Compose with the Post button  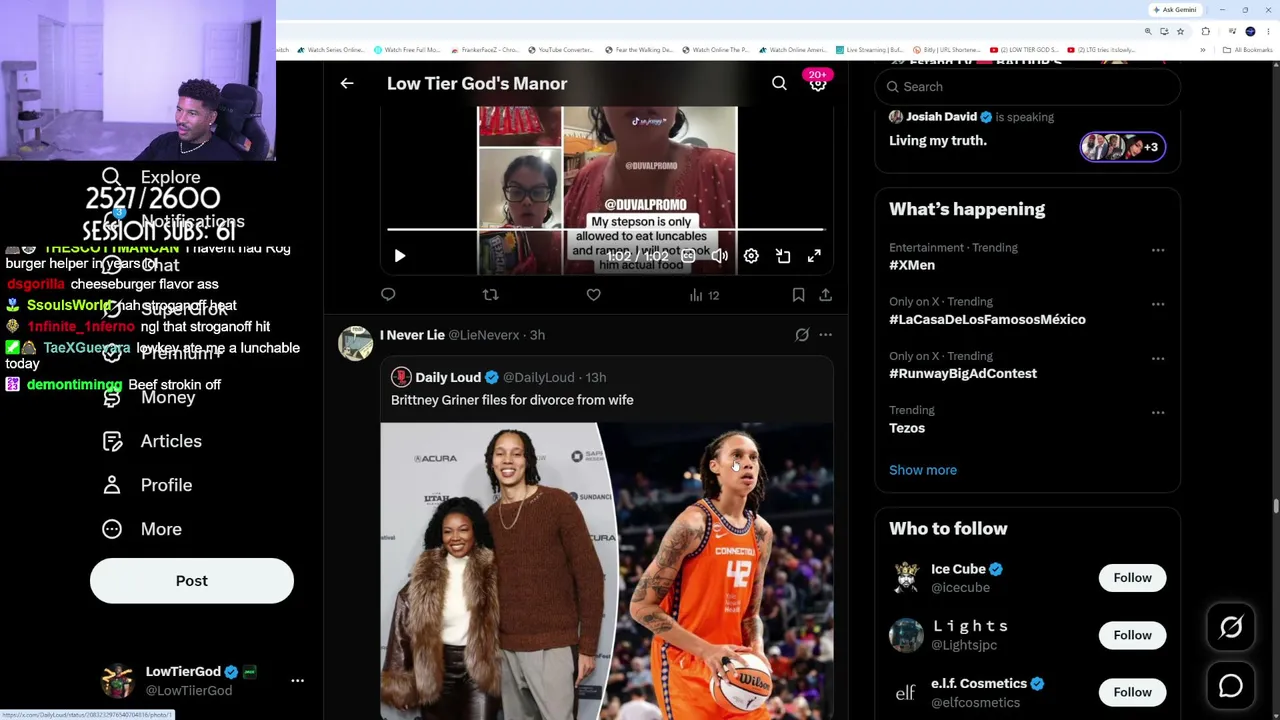pos(192,581)
